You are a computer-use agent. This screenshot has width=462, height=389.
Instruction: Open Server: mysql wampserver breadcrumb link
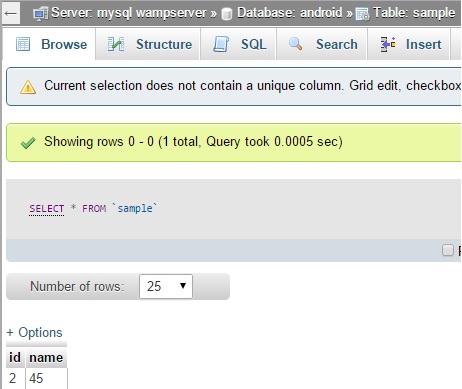129,13
